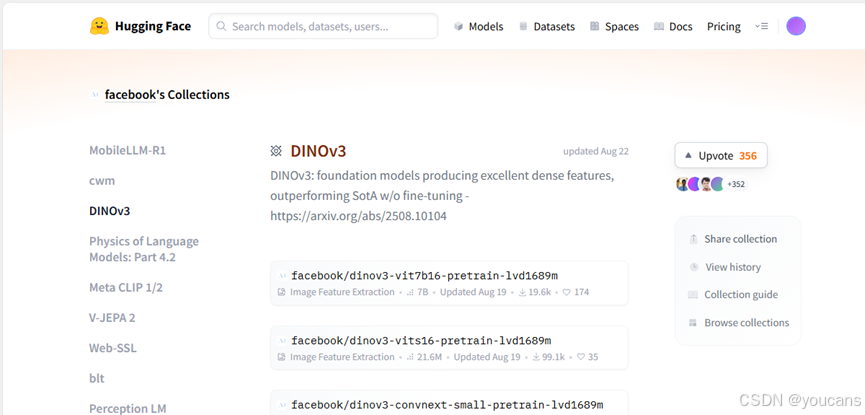Click Meta logo on dinov3-vit7b16 card
Image resolution: width=865 pixels, height=415 pixels.
click(282, 275)
